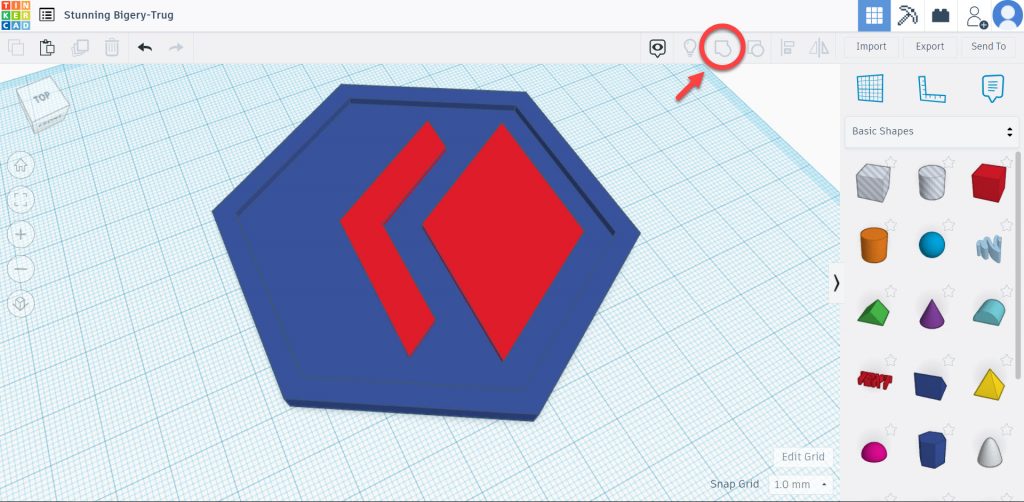The height and width of the screenshot is (502, 1024).
Task: Click the Group shapes icon
Action: pos(723,47)
